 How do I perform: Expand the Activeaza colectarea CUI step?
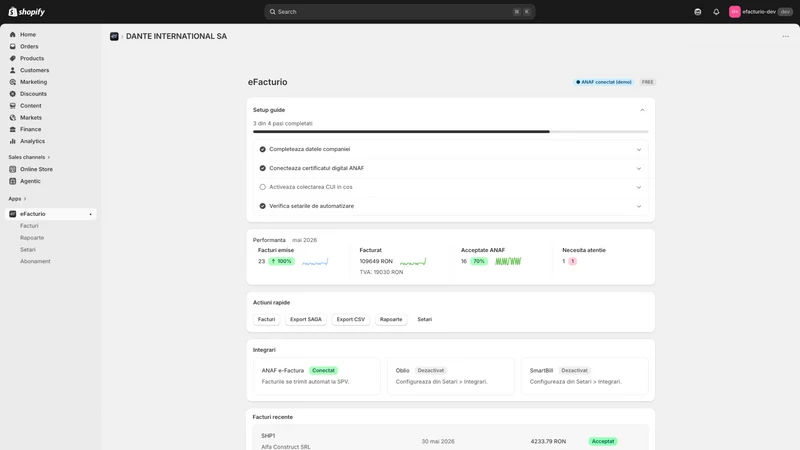[639, 187]
